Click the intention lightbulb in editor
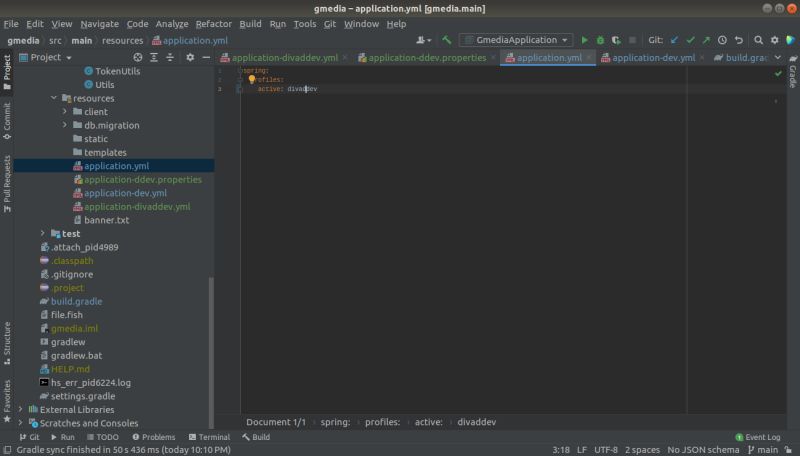The width and height of the screenshot is (800, 456). point(252,80)
